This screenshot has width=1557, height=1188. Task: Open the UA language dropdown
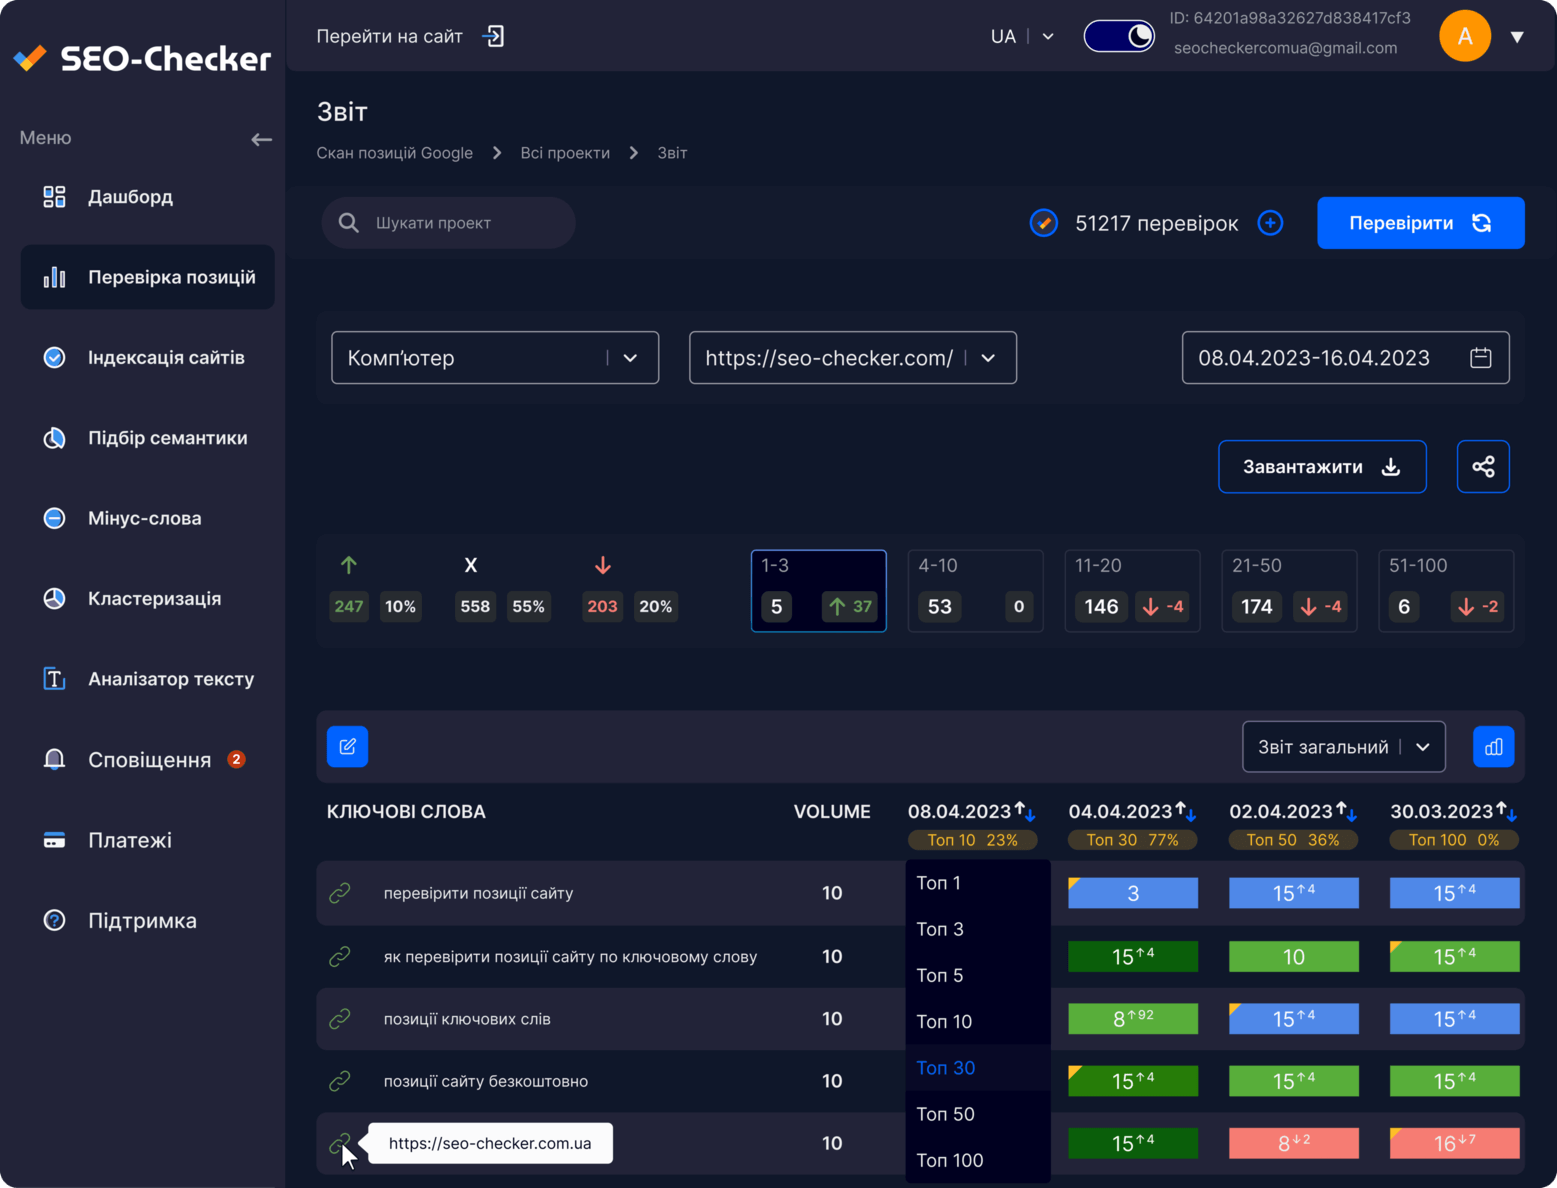pos(1022,36)
